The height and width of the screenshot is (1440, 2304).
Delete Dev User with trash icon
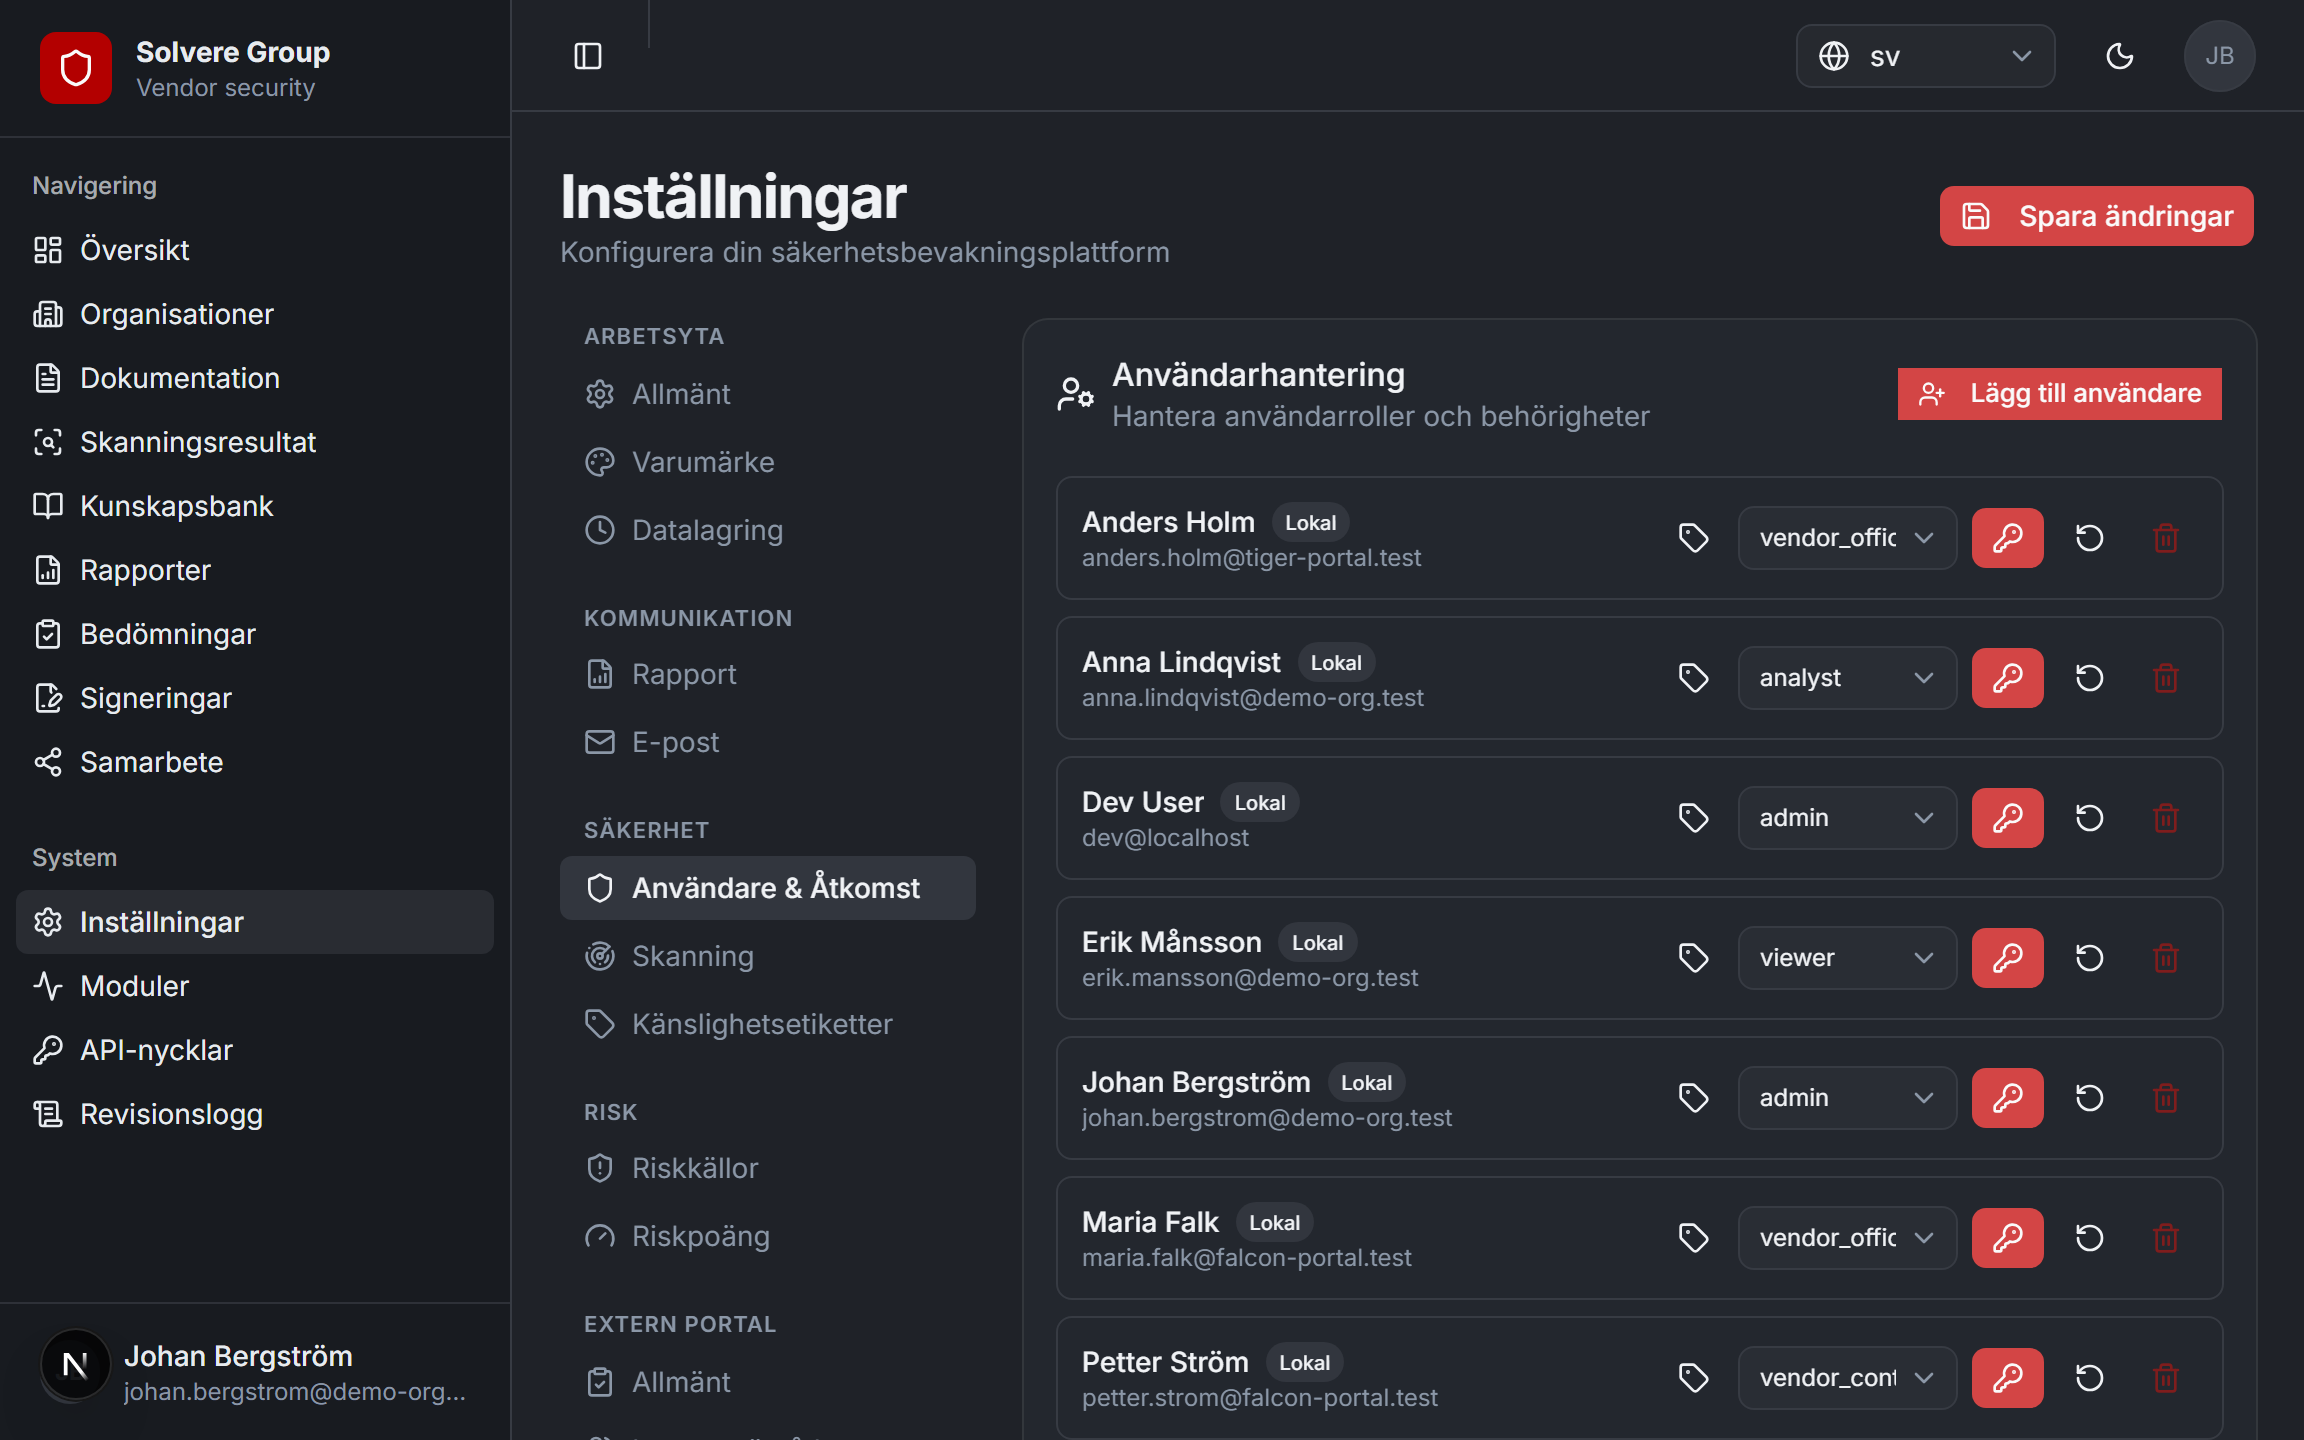(2165, 818)
